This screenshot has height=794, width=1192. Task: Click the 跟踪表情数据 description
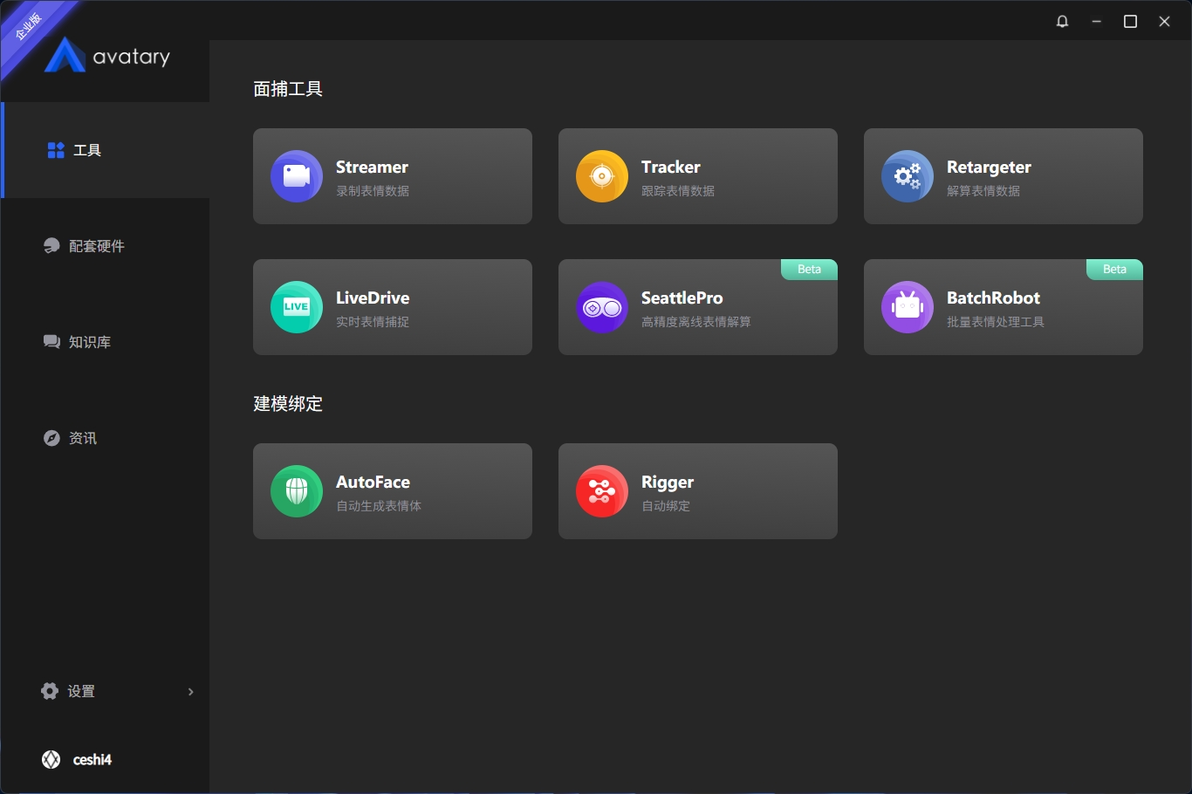click(677, 191)
